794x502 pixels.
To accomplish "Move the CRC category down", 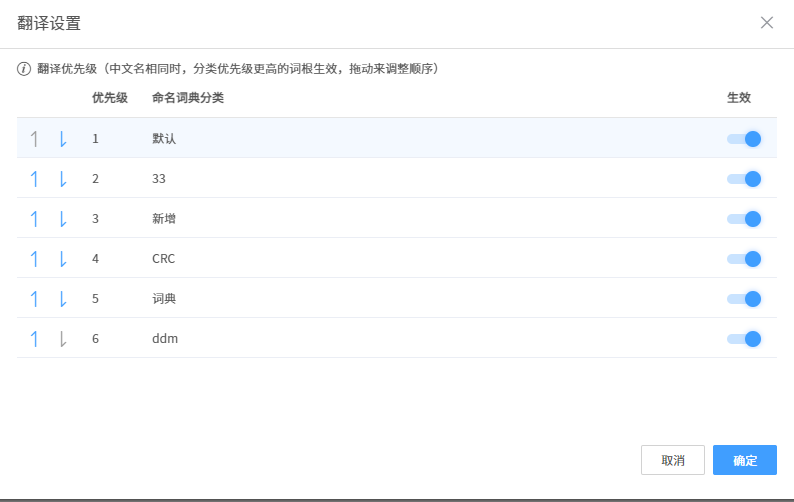I will [63, 258].
